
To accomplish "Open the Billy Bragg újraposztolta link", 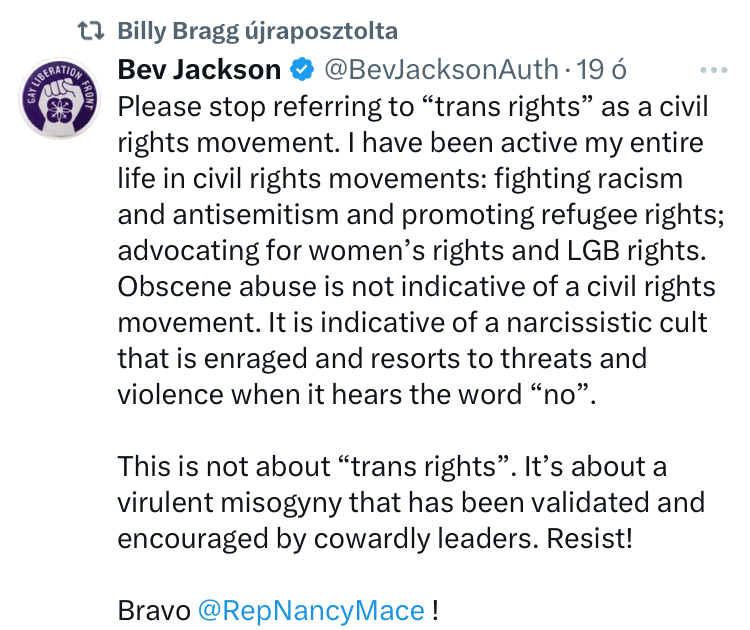I will (x=257, y=30).
